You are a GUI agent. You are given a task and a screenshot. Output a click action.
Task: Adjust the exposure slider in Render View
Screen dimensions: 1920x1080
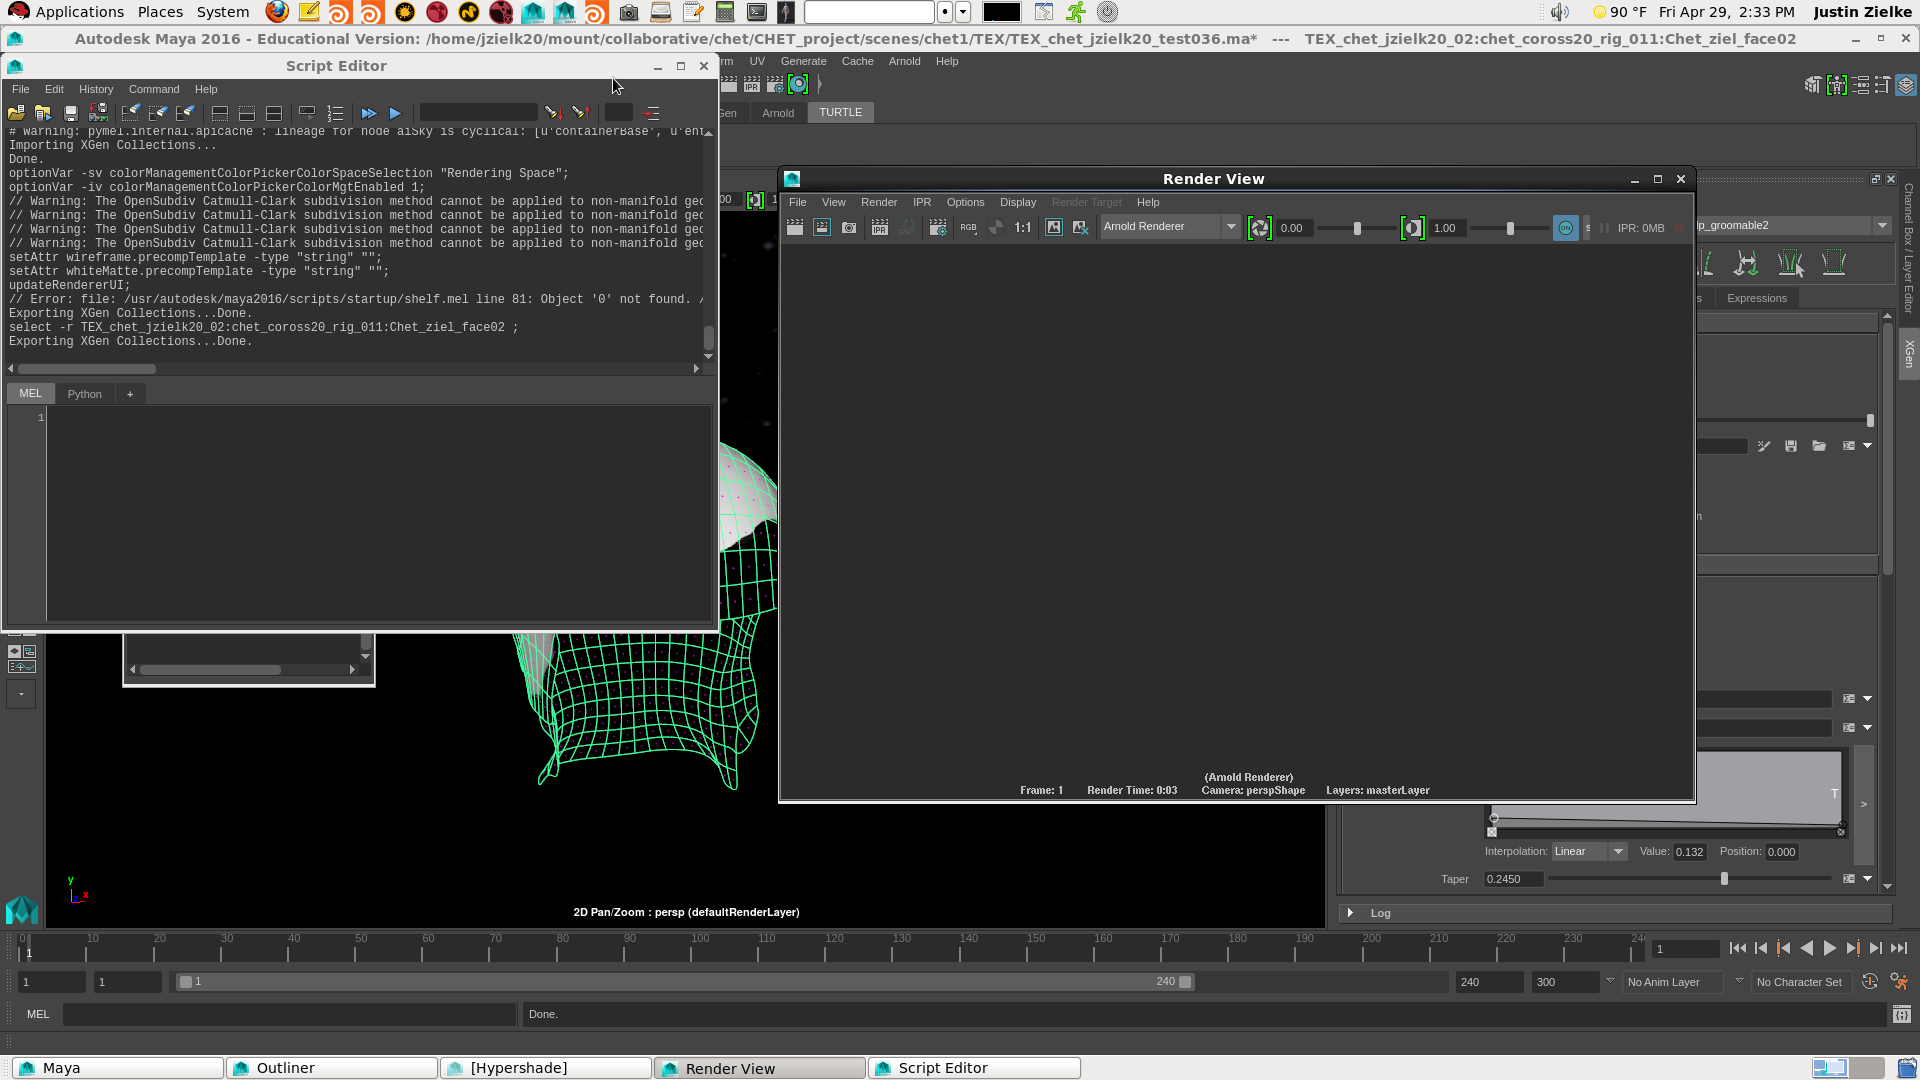click(x=1359, y=228)
